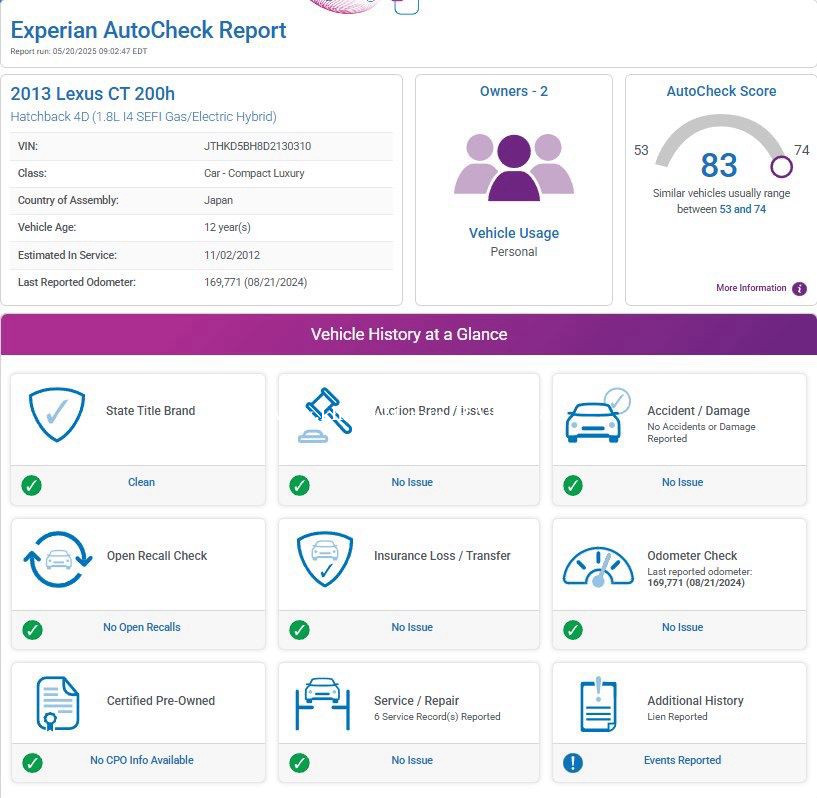Click blue exclamation icon beside Events Reported
Viewport: 817px width, 798px height.
pos(573,763)
